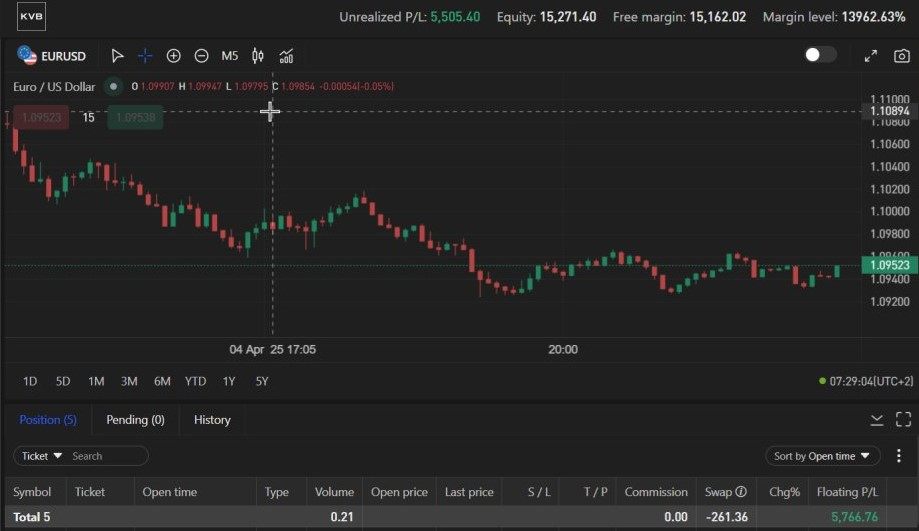The image size is (919, 531).
Task: Open the three-dot more options menu
Action: [898, 456]
